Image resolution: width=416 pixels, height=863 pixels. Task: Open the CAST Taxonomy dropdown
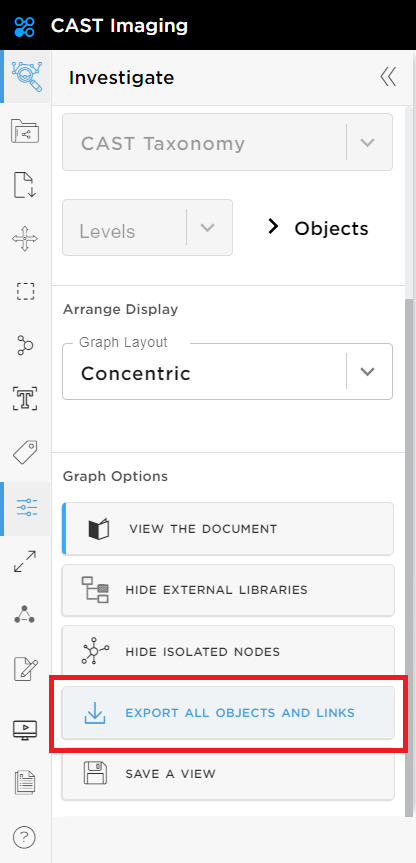pyautogui.click(x=227, y=142)
